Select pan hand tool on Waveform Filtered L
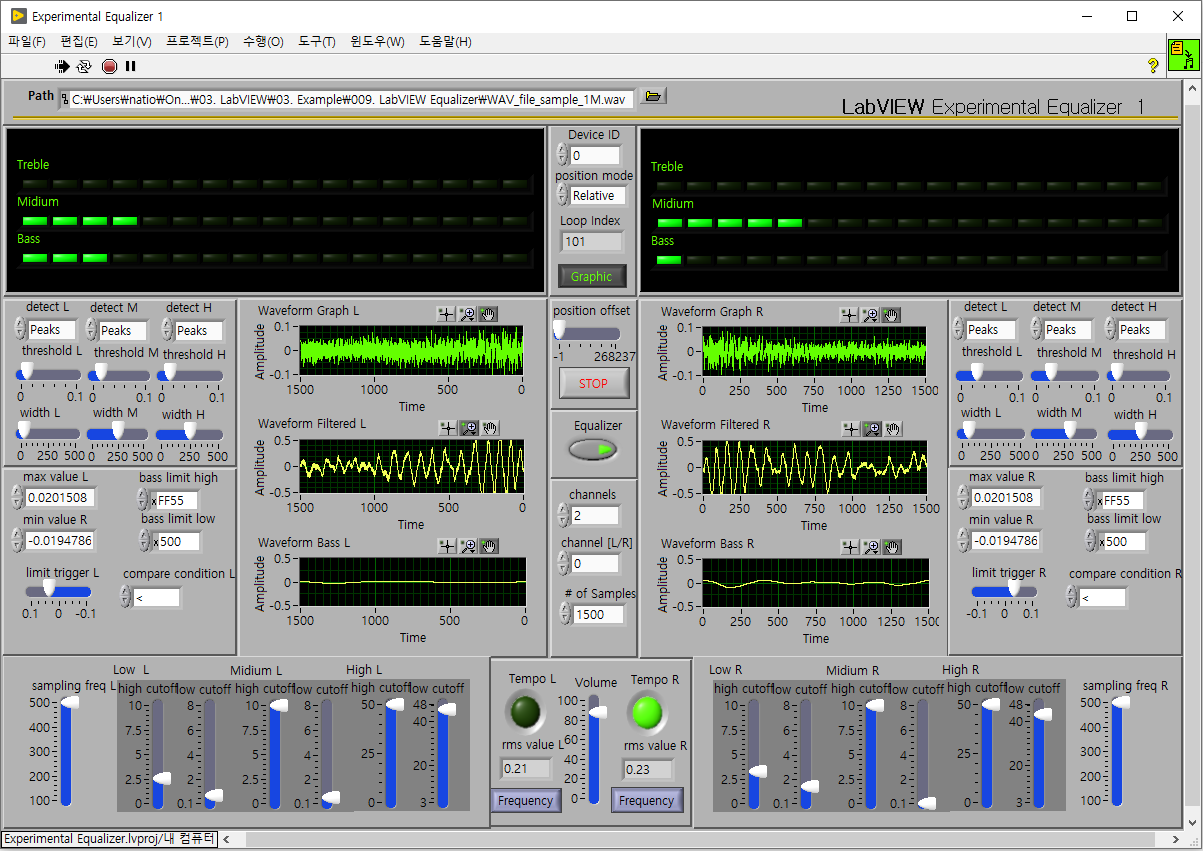Image resolution: width=1203 pixels, height=851 pixels. pos(490,427)
